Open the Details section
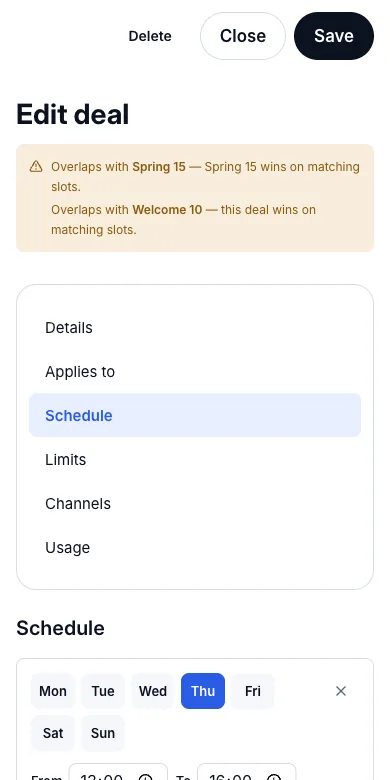 195,328
